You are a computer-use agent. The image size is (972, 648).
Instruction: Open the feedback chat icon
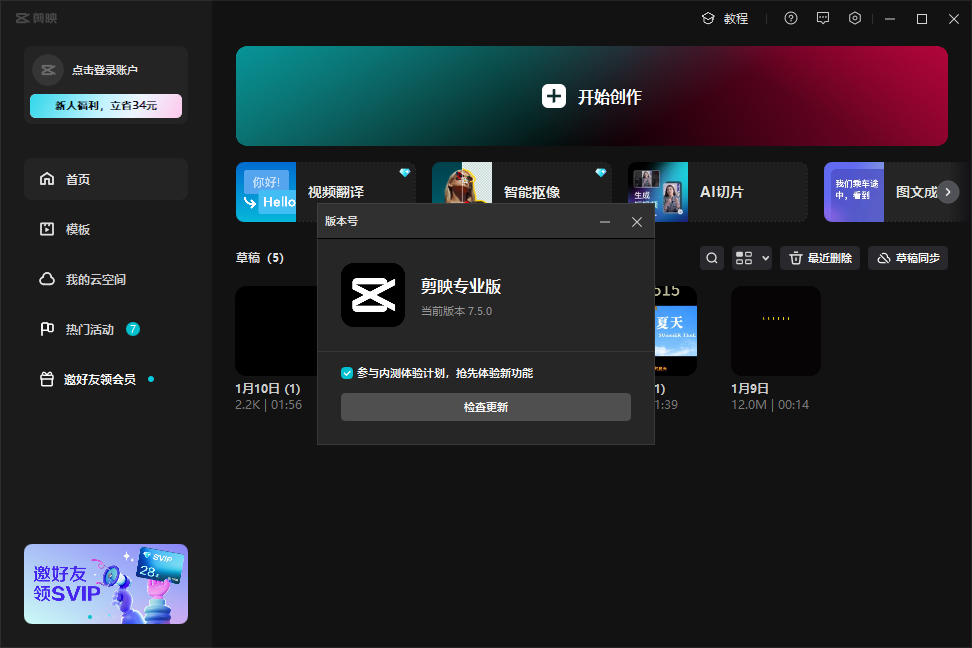point(823,18)
